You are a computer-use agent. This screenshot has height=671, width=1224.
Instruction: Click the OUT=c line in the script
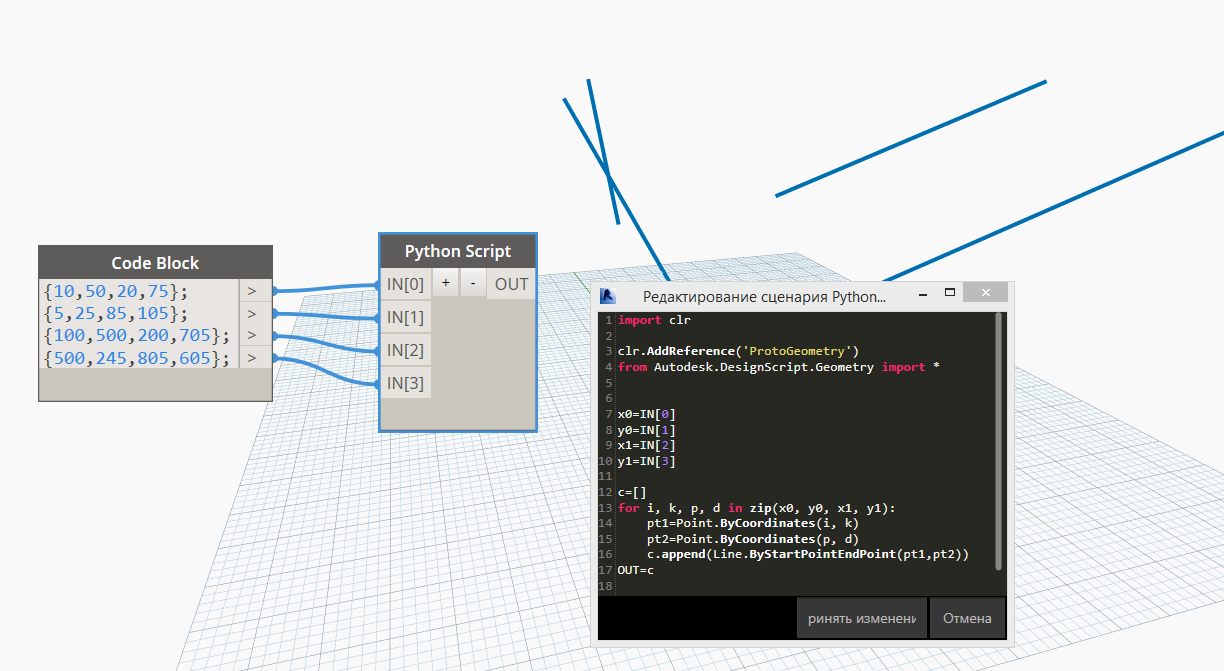click(x=636, y=570)
